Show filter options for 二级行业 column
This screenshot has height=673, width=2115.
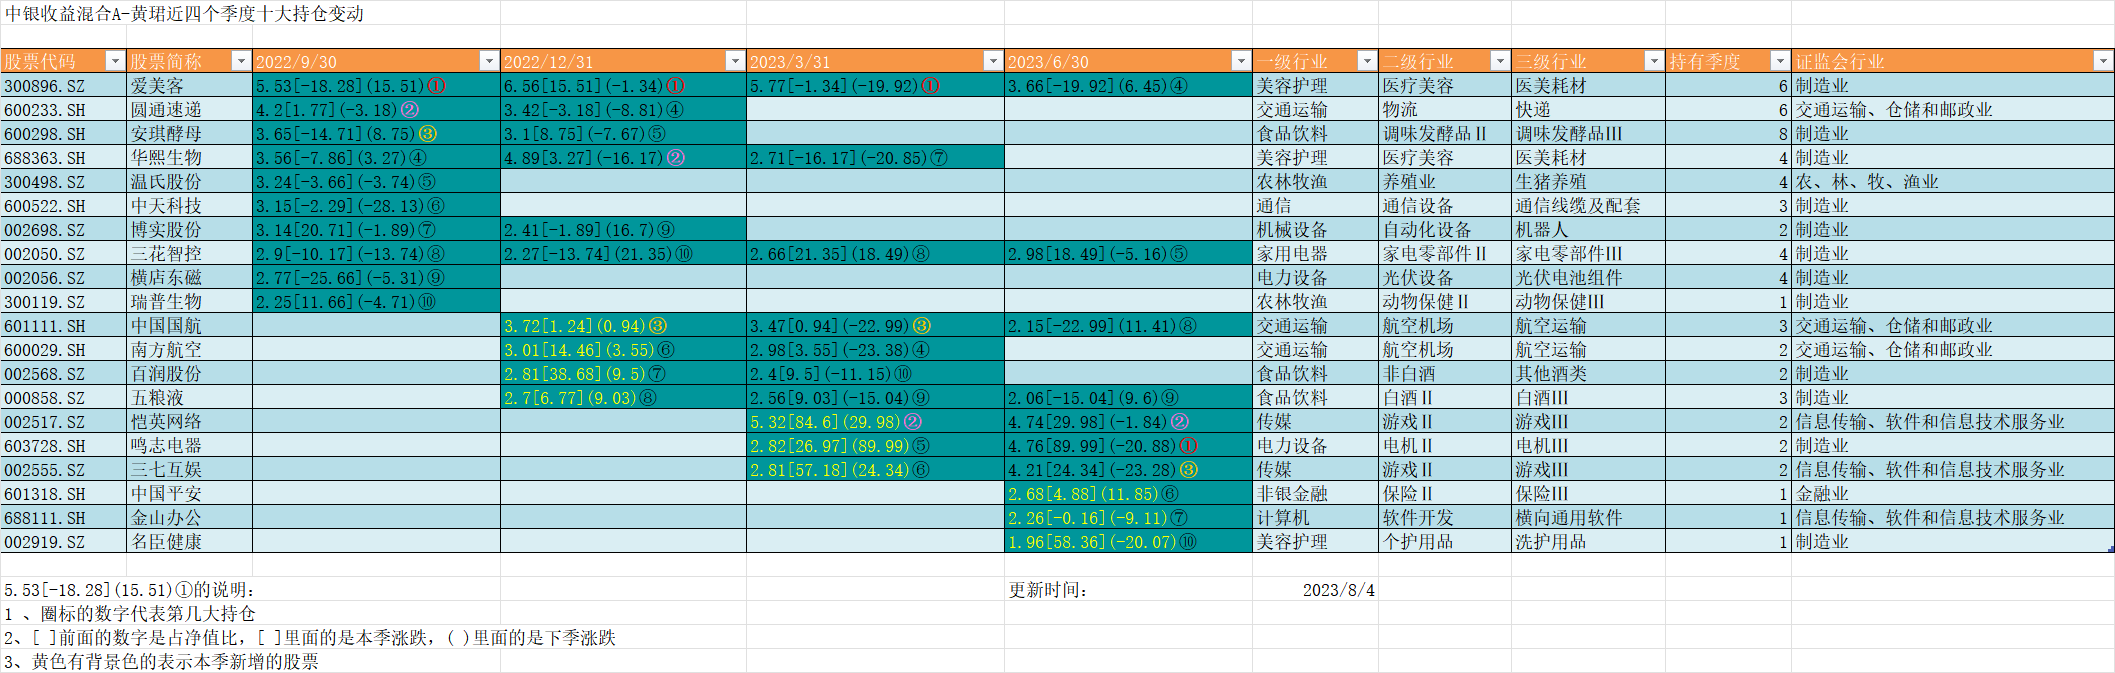tap(1499, 61)
